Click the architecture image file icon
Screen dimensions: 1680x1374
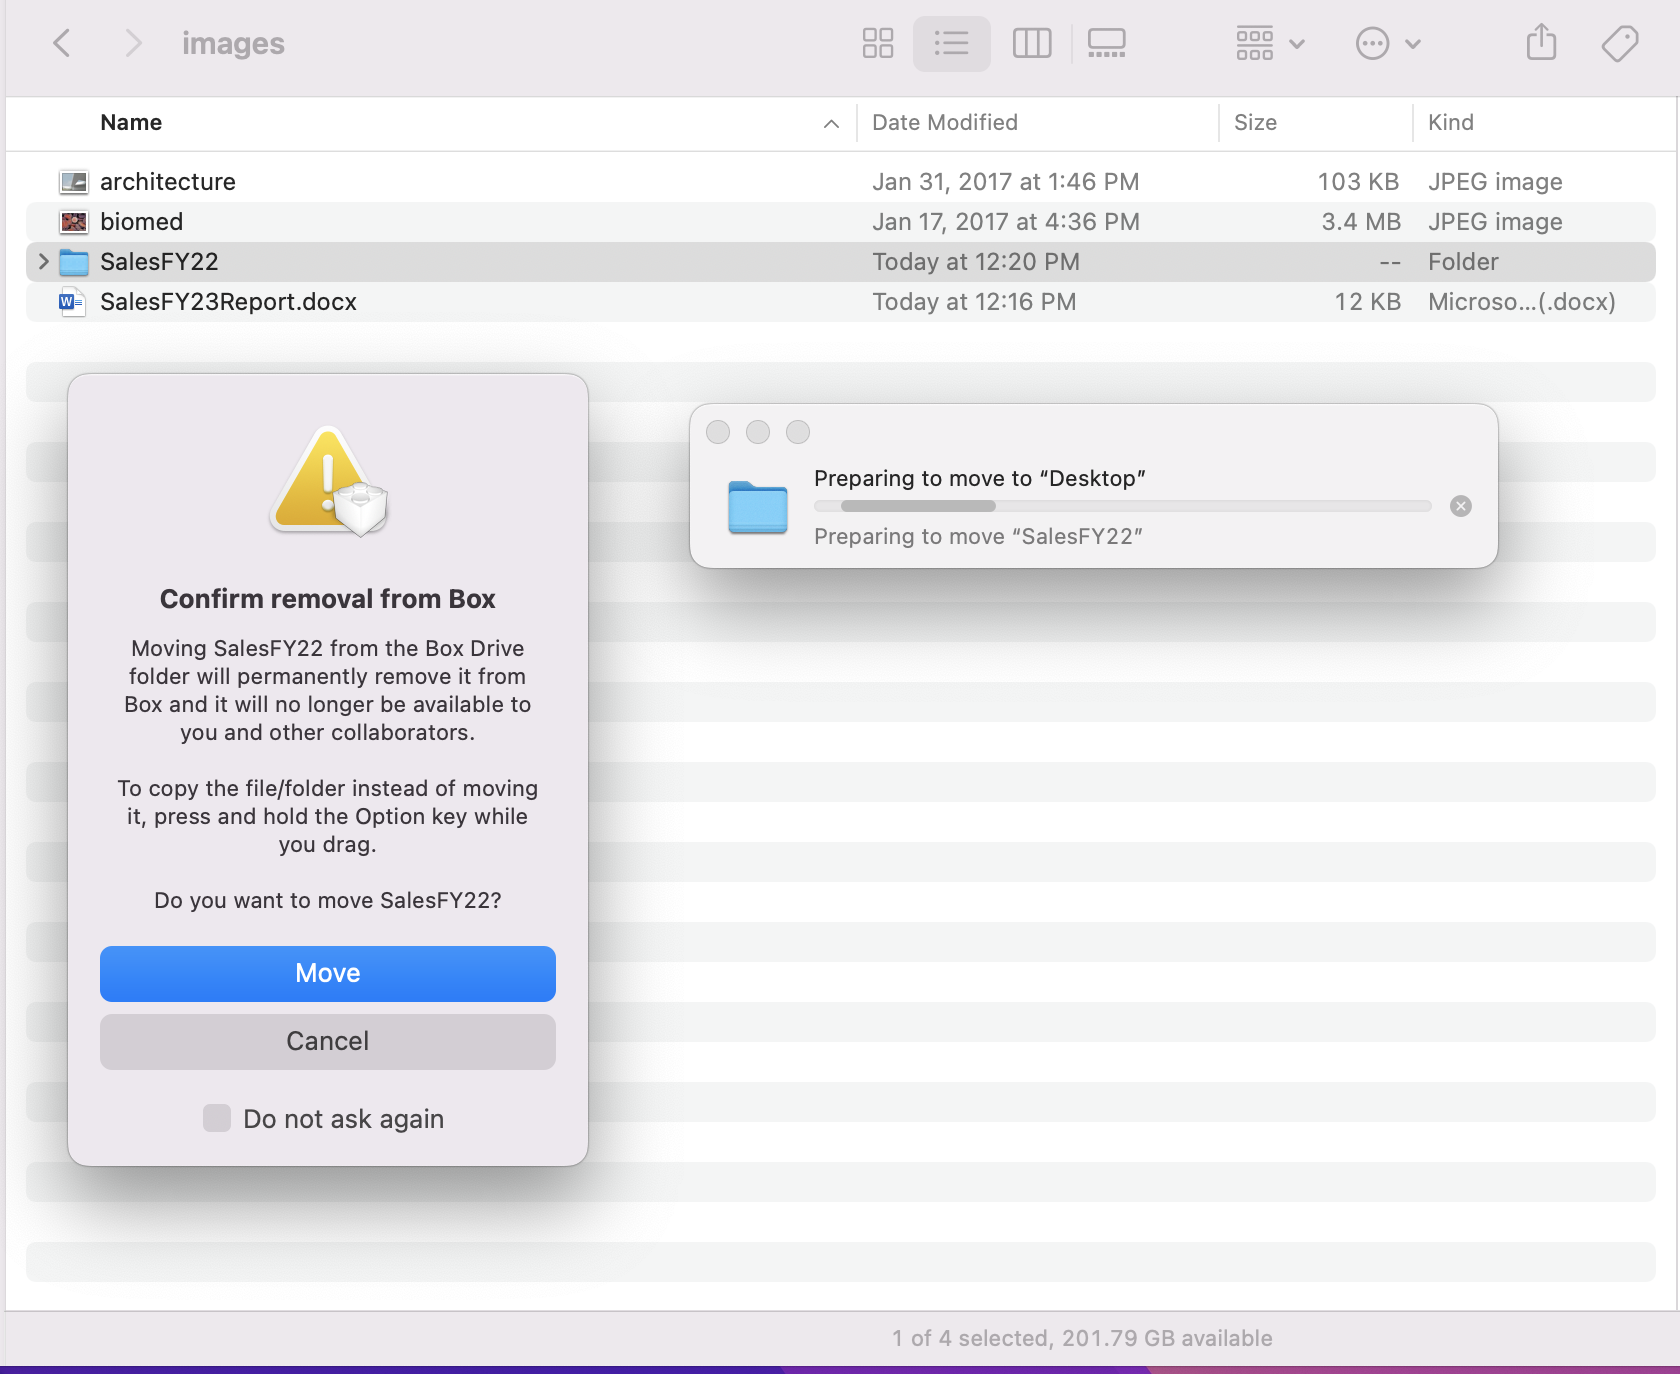(74, 181)
